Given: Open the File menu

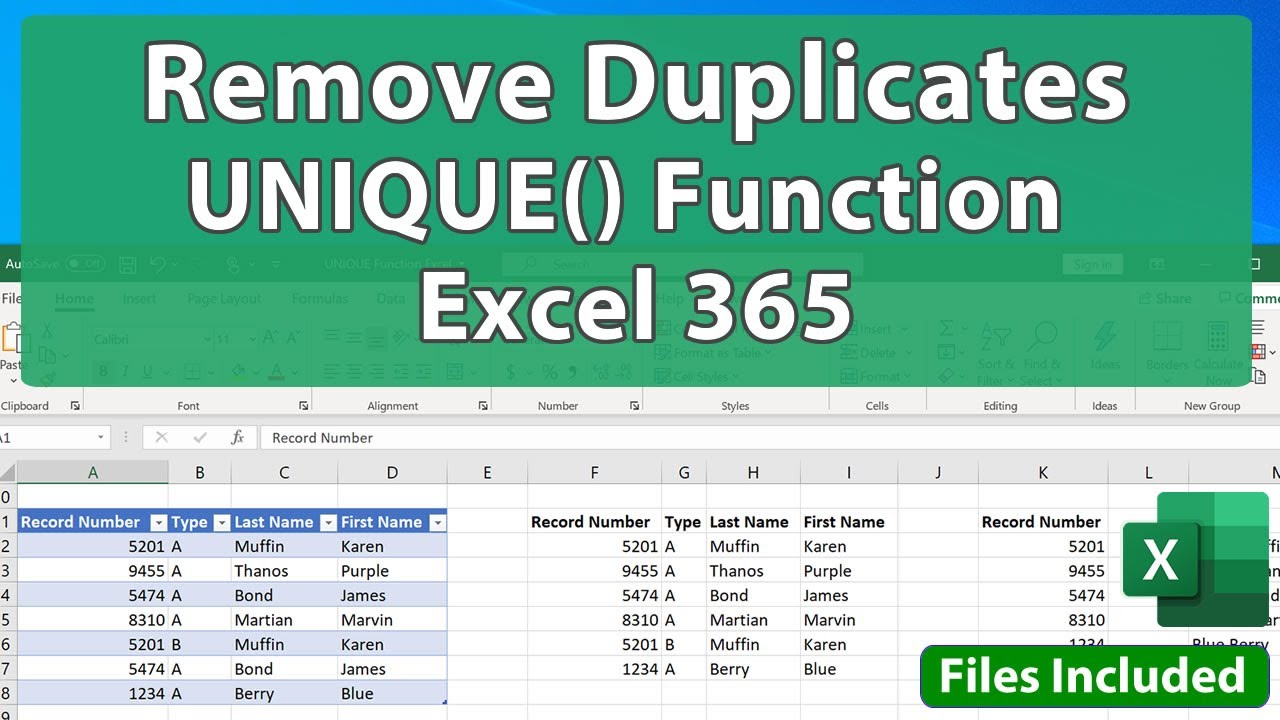Looking at the screenshot, I should click(x=11, y=298).
